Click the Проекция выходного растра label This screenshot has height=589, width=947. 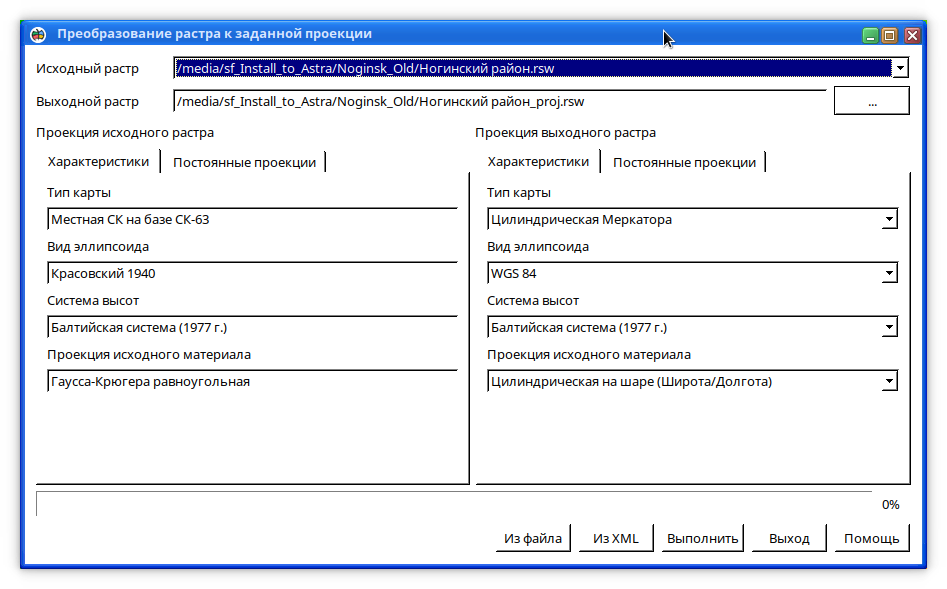565,132
